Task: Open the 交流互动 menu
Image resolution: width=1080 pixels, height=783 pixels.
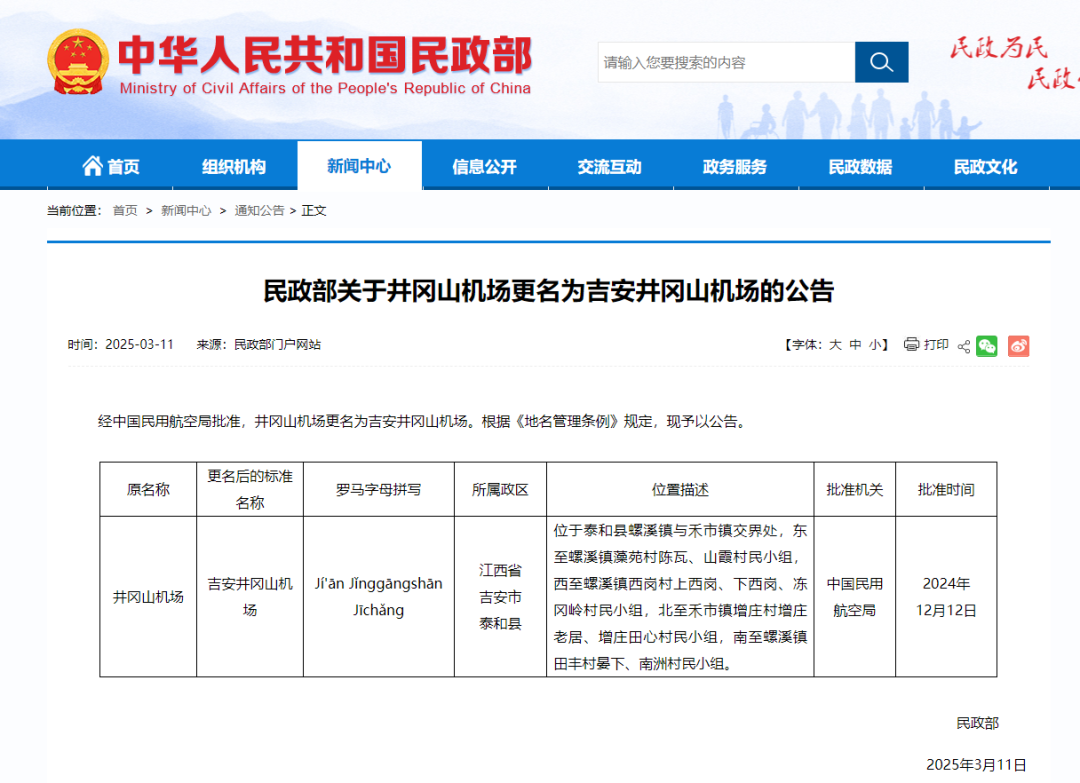Action: click(x=610, y=166)
